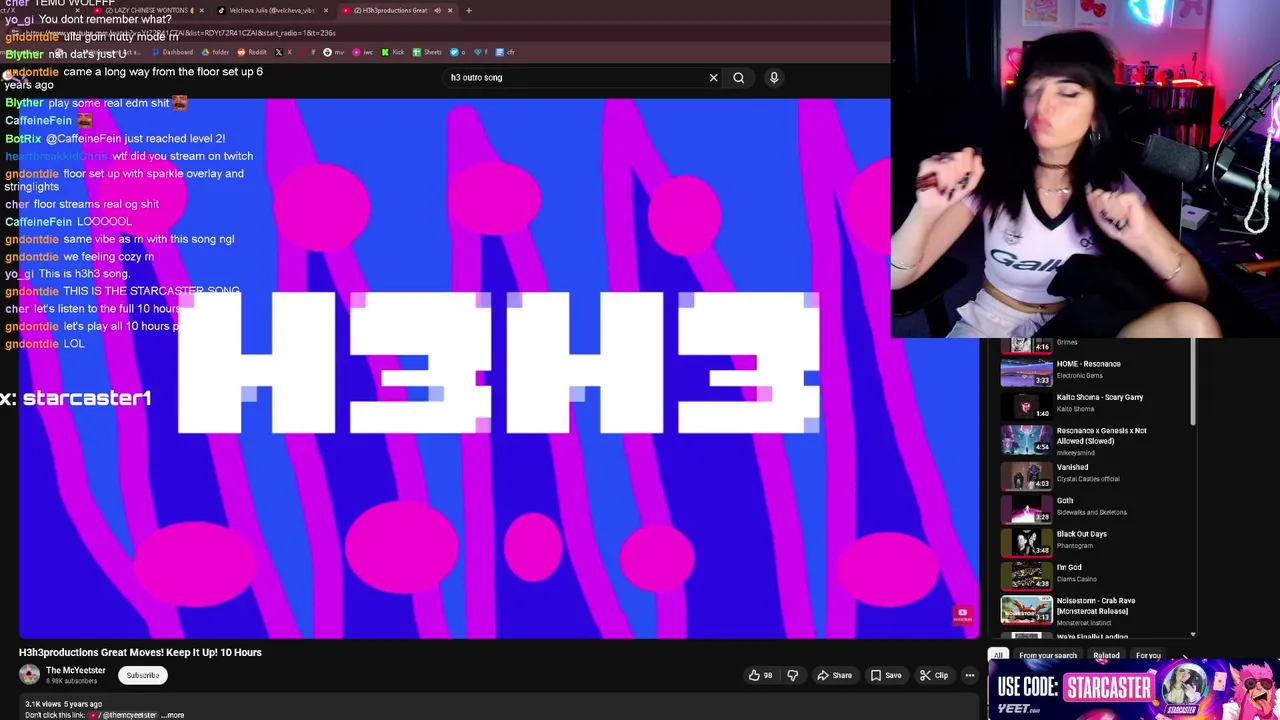Open the Dashboard bookmark
The image size is (1280, 720).
click(172, 52)
